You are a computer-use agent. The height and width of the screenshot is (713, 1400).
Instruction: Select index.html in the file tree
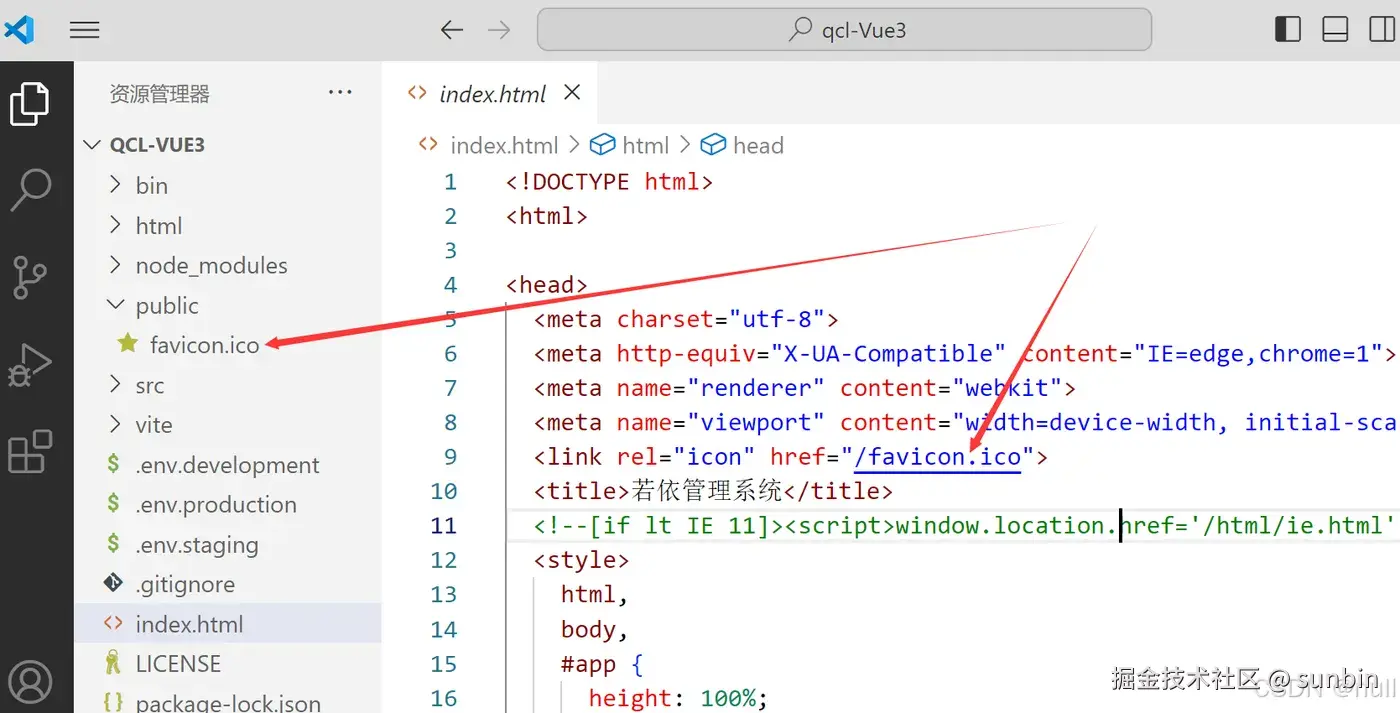pyautogui.click(x=228, y=624)
